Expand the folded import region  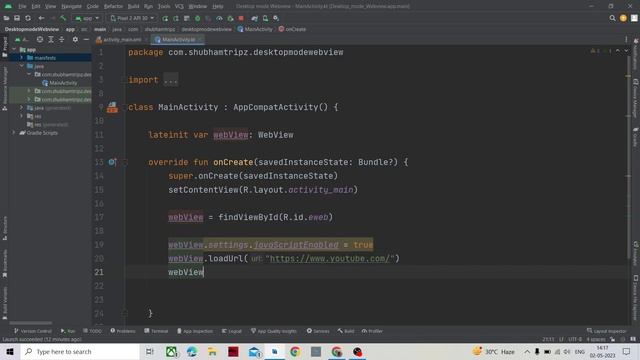pos(171,80)
